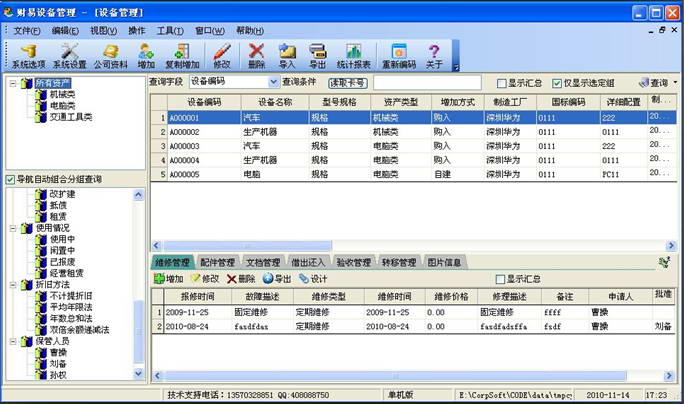Sort by the 设备名称 column header
The image size is (684, 404).
pos(275,102)
